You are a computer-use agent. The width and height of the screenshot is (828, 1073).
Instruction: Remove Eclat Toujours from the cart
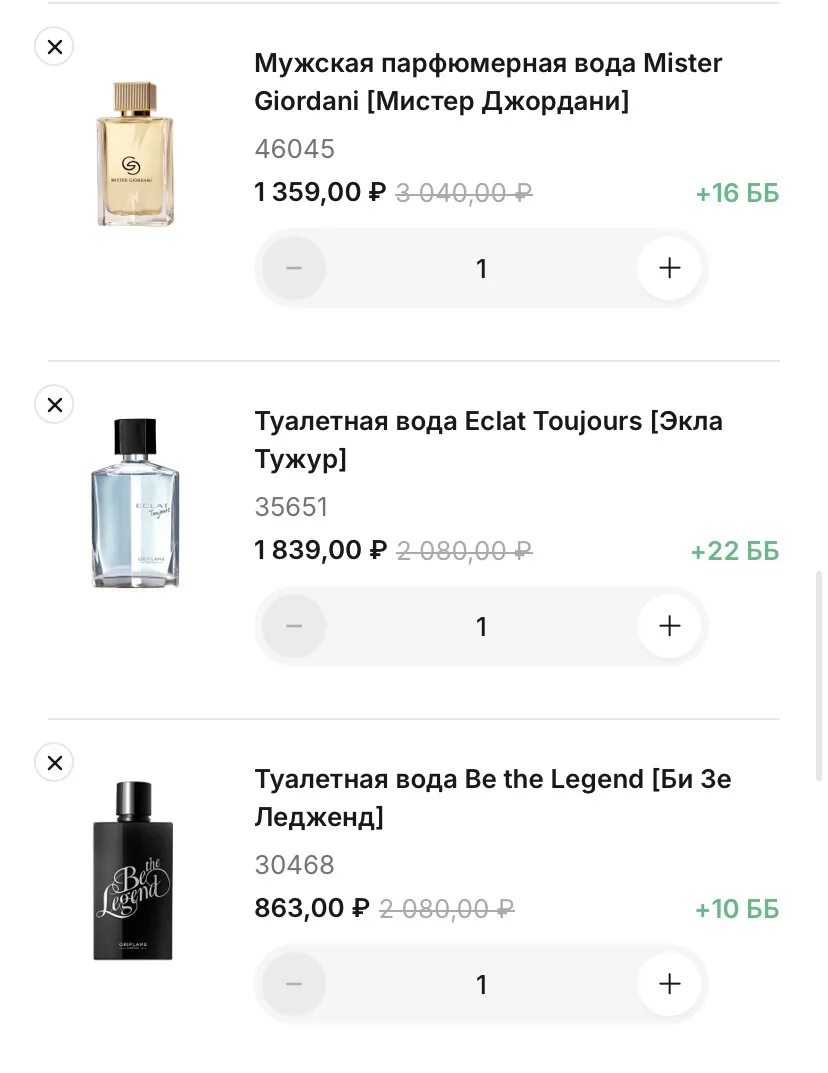pyautogui.click(x=54, y=404)
